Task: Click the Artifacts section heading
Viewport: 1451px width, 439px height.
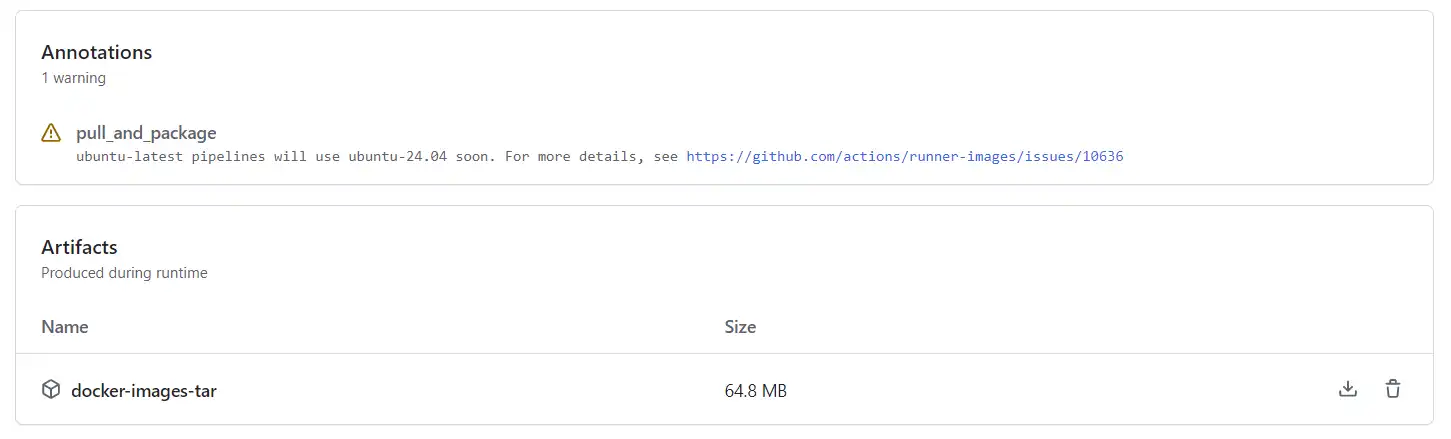Action: [x=79, y=247]
